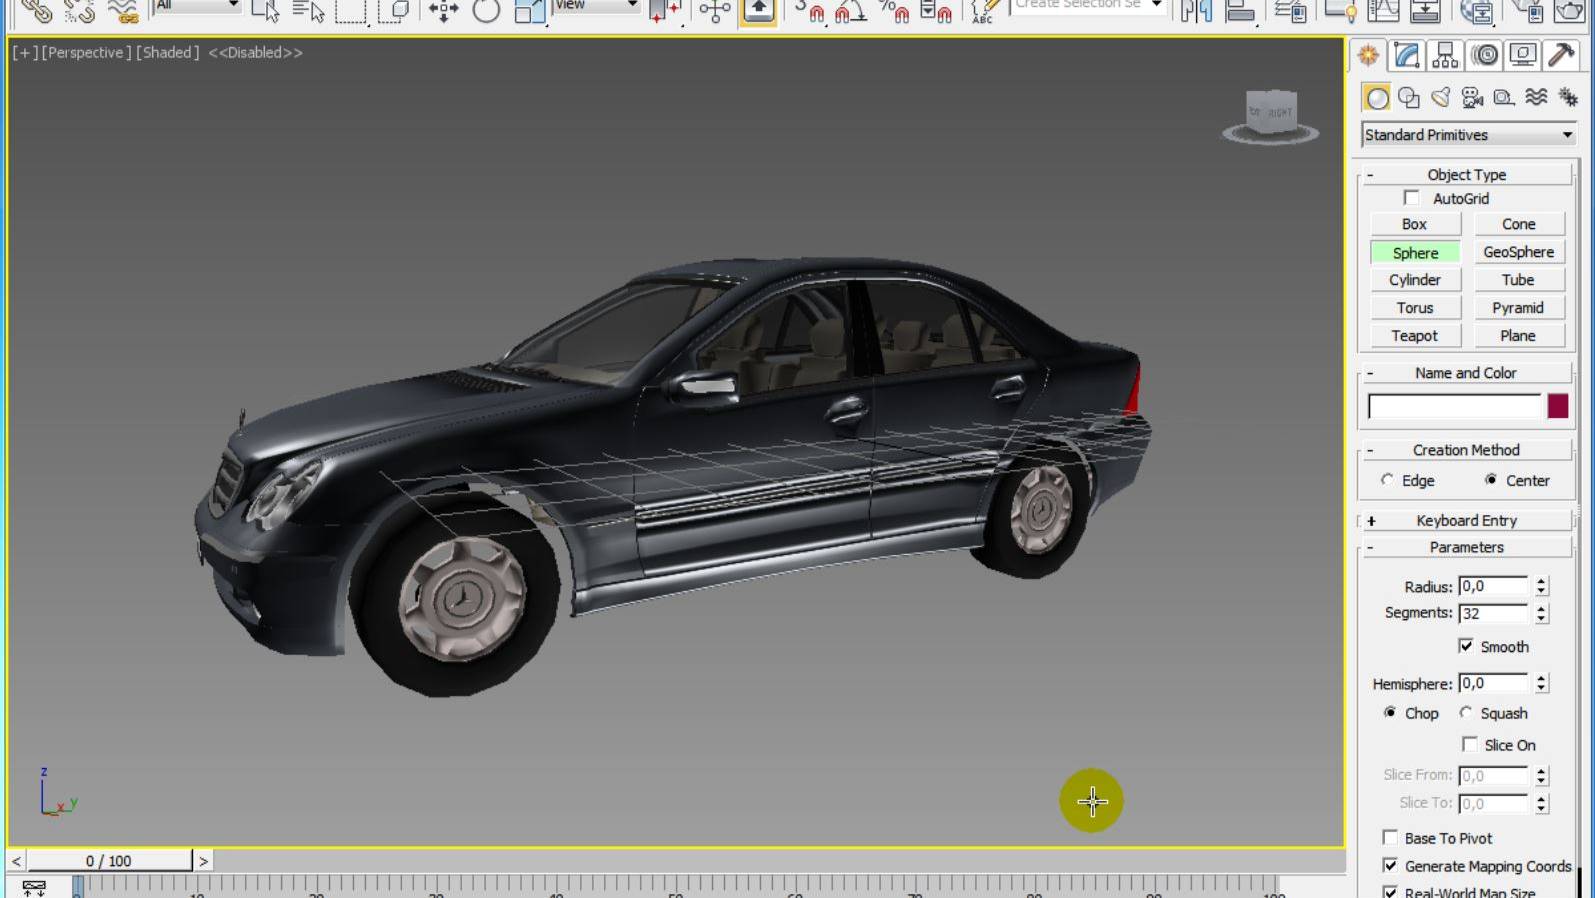Select the Chop hemisphere option
Image resolution: width=1595 pixels, height=898 pixels.
(1390, 713)
